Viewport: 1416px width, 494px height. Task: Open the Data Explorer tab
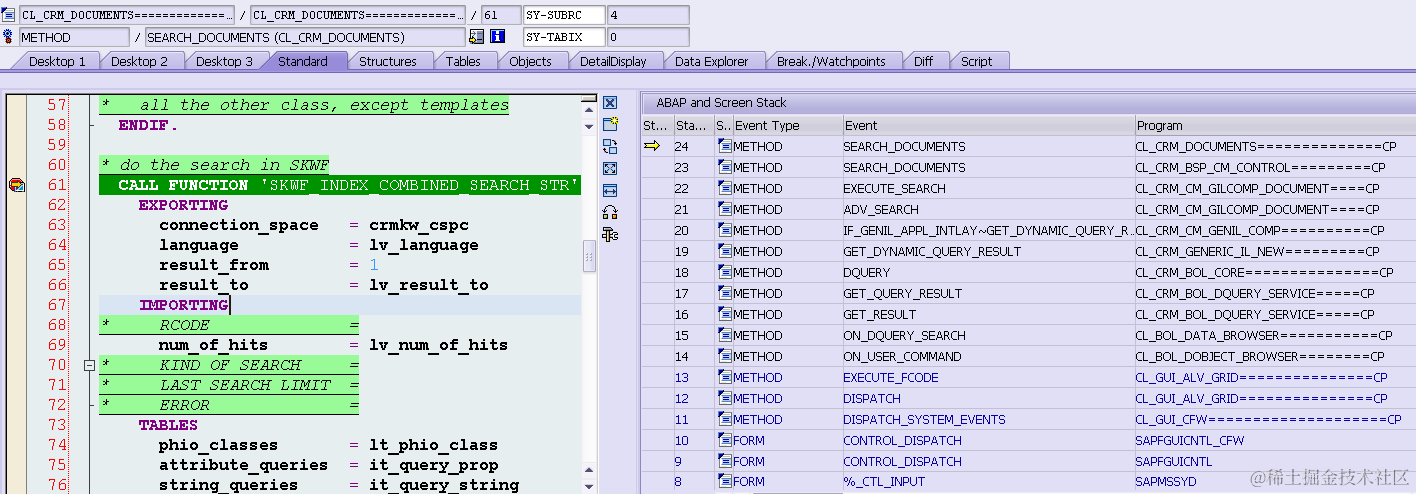tap(711, 61)
